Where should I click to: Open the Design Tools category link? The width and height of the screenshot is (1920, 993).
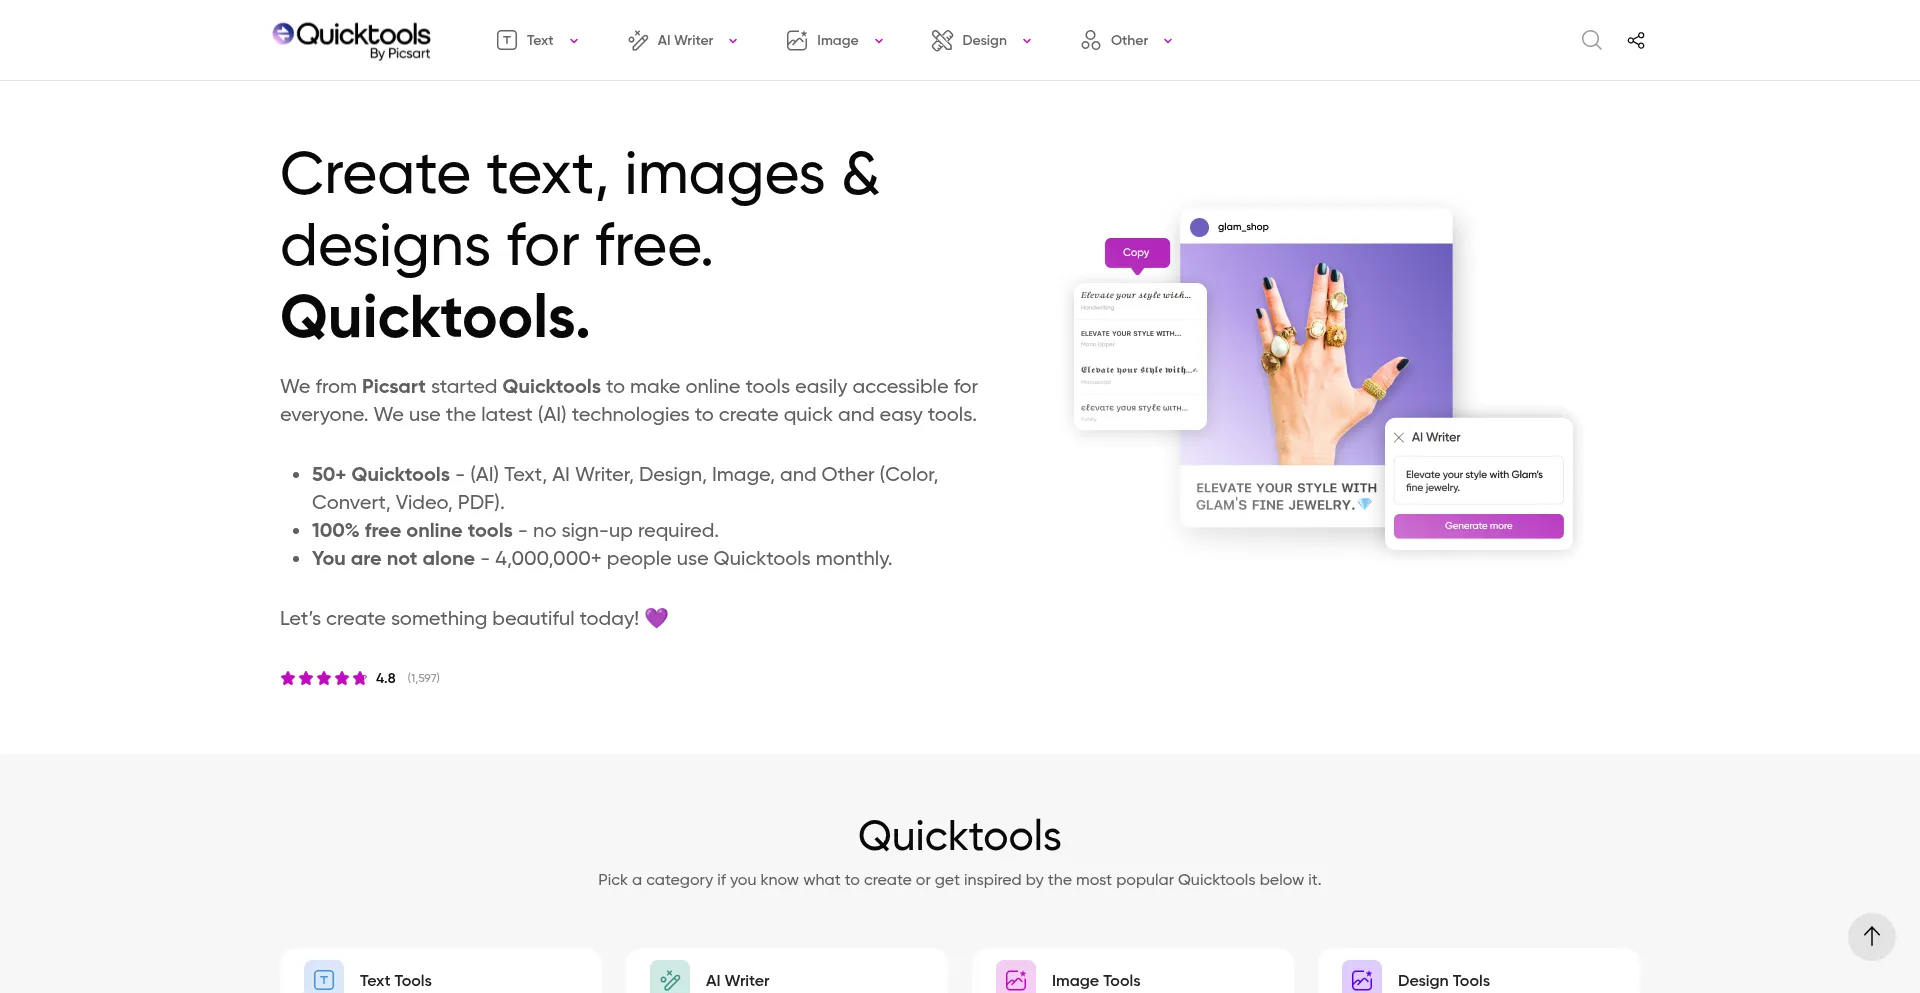(x=1444, y=980)
